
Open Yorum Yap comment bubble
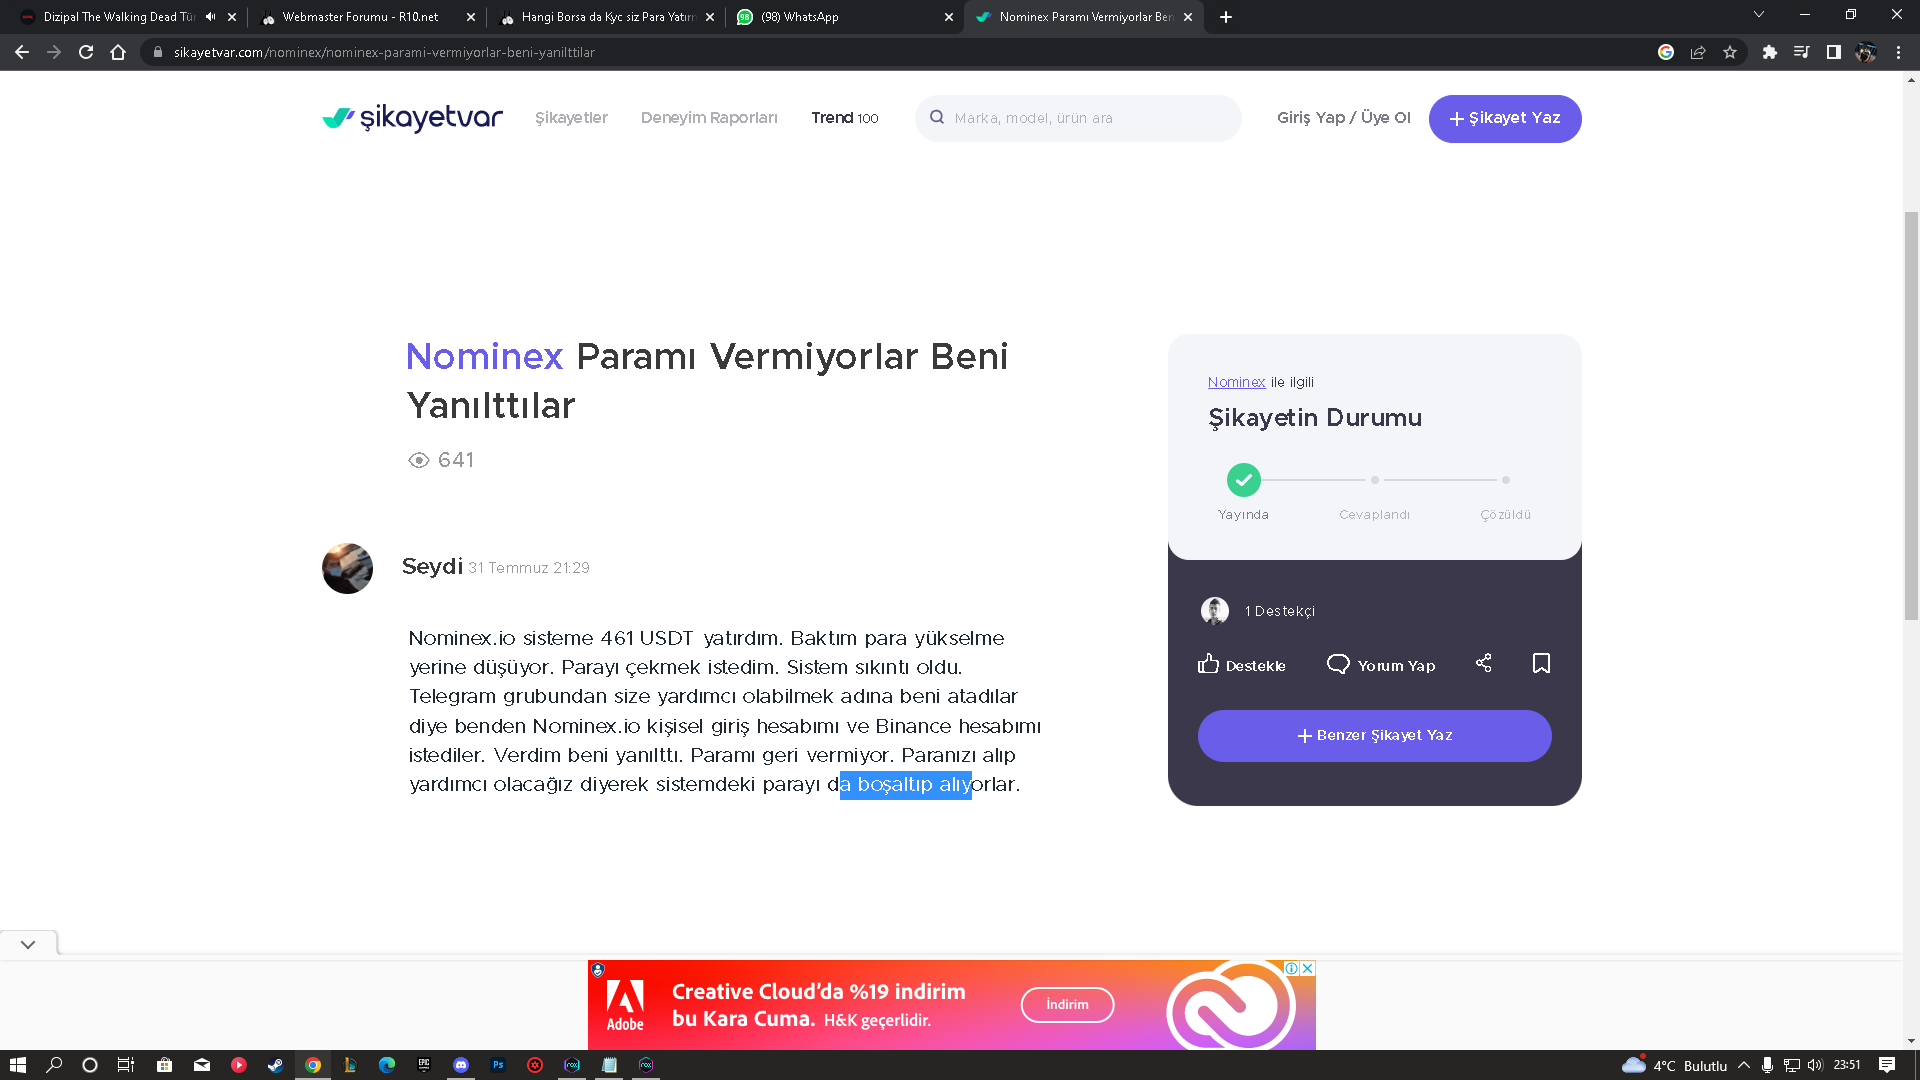pos(1338,664)
